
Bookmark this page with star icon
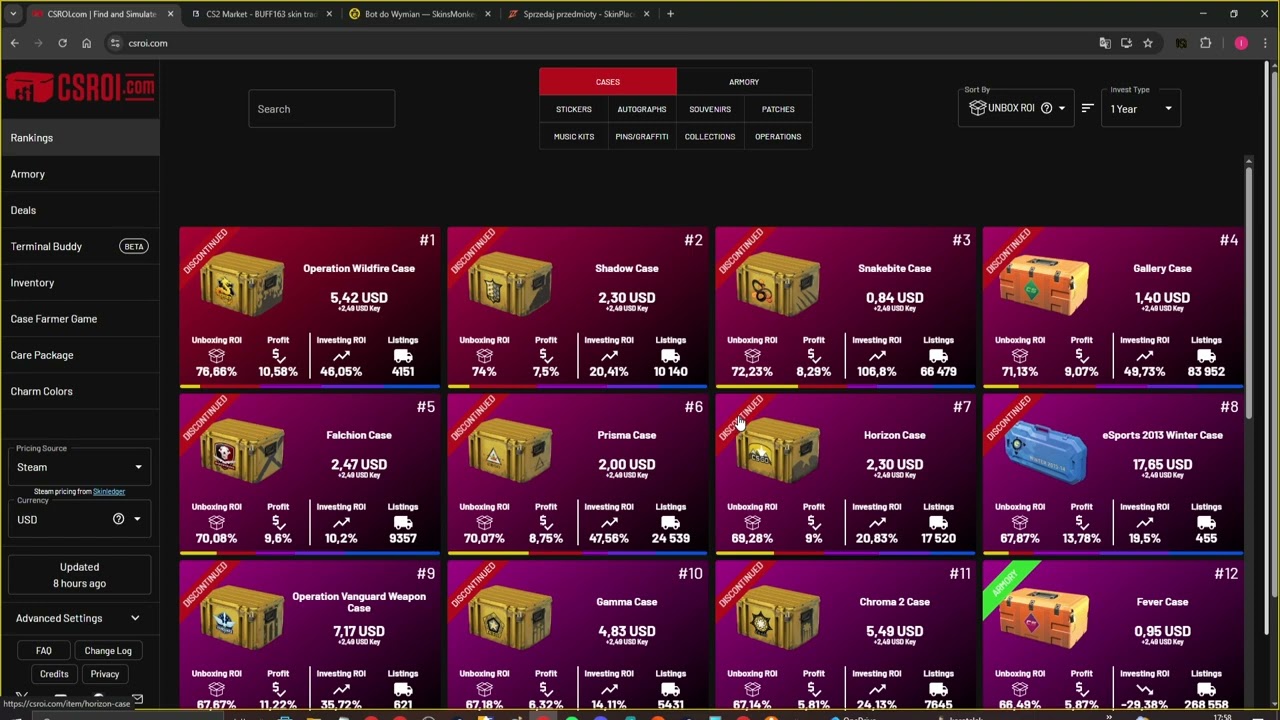click(1148, 43)
